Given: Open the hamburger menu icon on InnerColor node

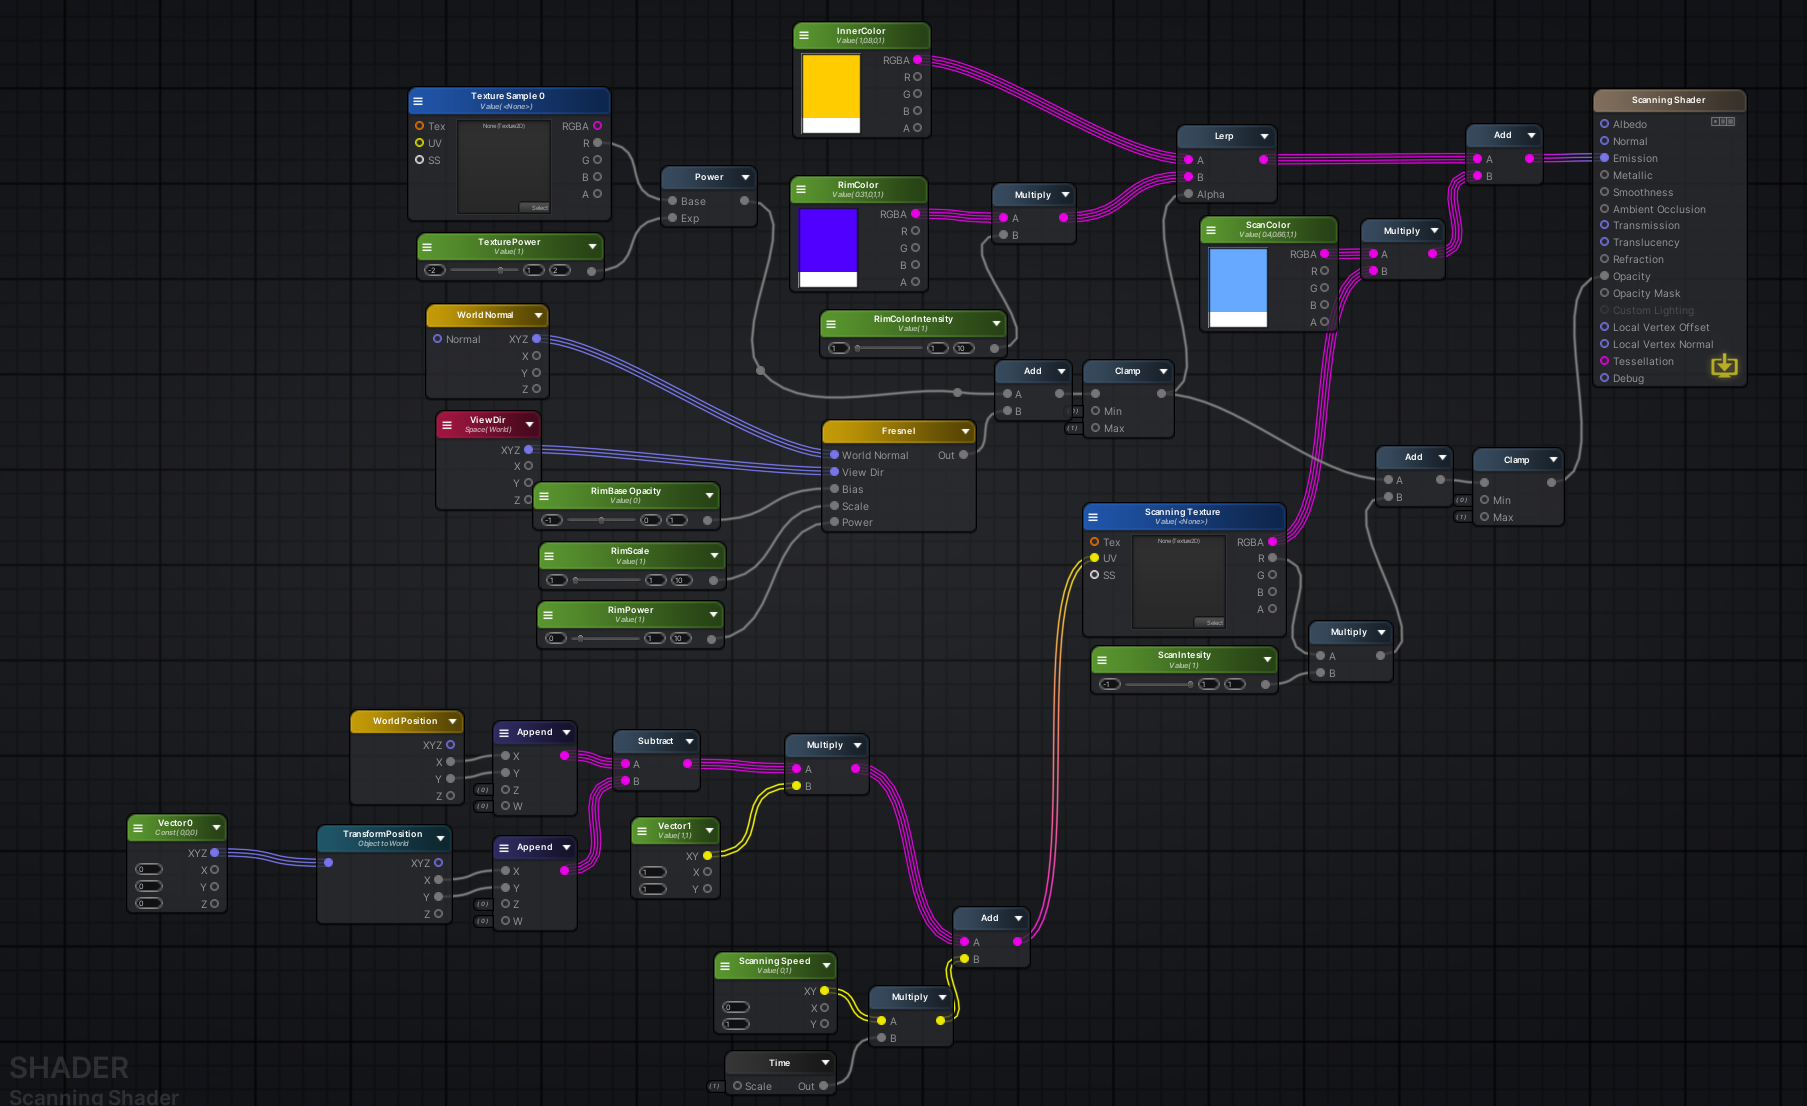Looking at the screenshot, I should click(804, 35).
